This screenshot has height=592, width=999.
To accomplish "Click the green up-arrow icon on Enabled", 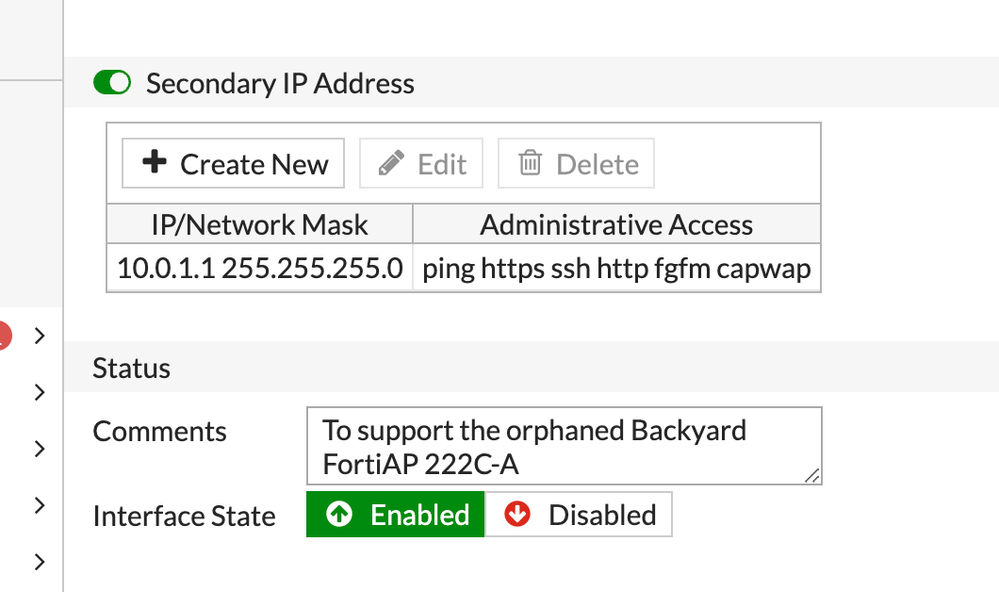I will click(x=340, y=515).
